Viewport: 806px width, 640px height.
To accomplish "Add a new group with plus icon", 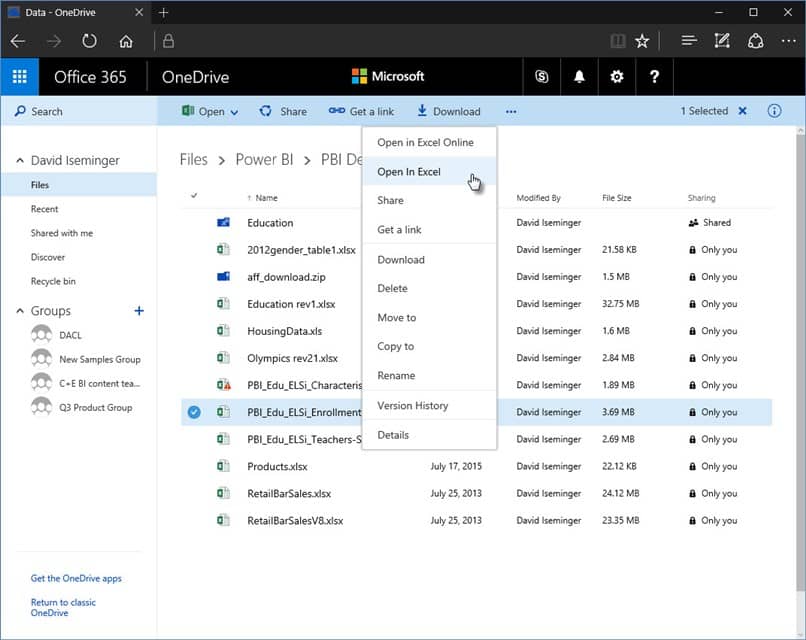I will 139,311.
